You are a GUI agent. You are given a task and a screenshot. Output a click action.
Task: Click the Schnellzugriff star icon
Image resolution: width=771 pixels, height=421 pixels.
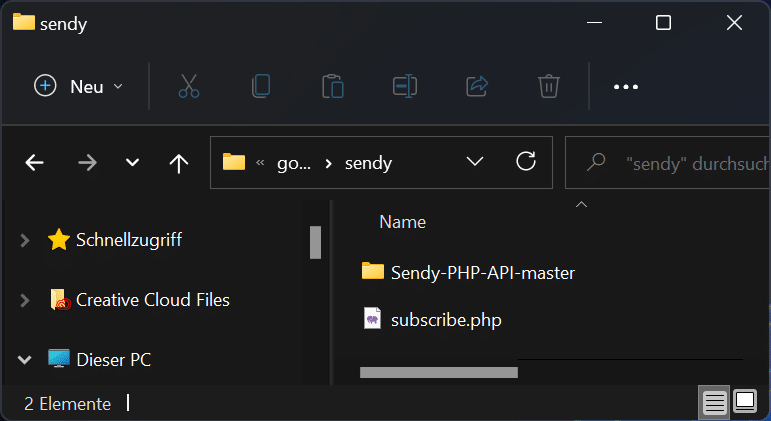tap(59, 240)
